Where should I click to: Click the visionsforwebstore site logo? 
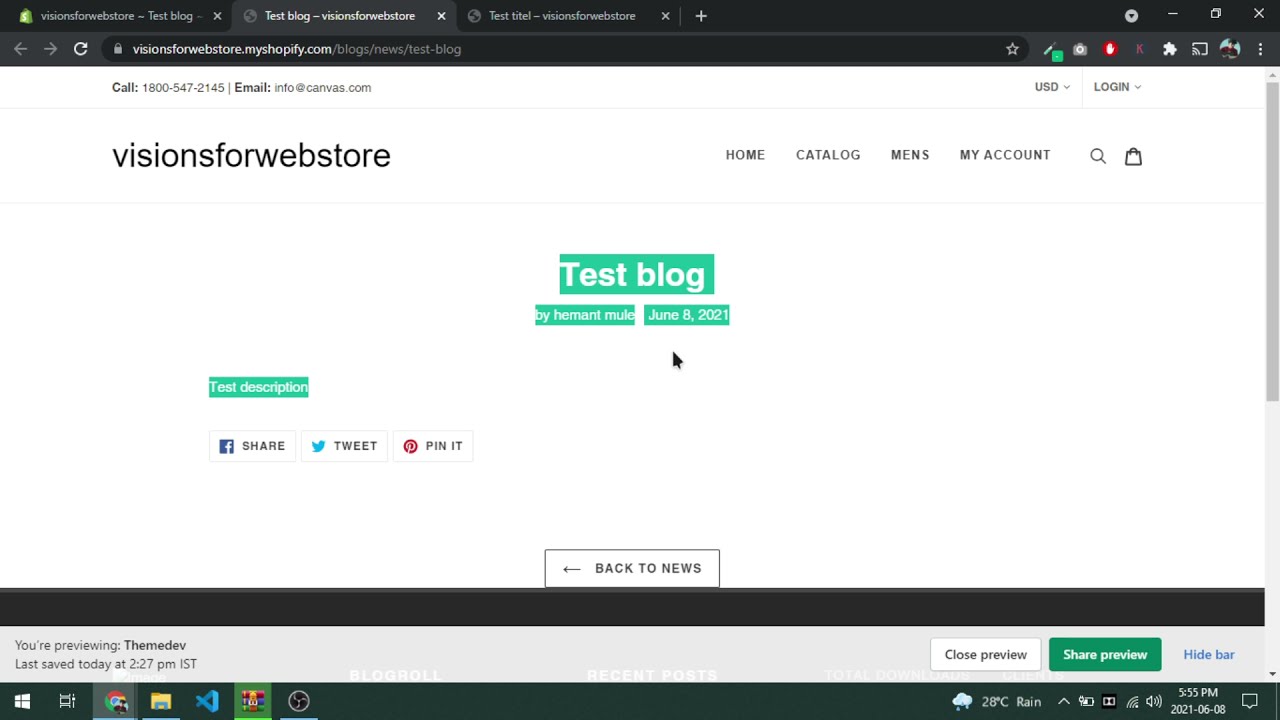(x=251, y=155)
